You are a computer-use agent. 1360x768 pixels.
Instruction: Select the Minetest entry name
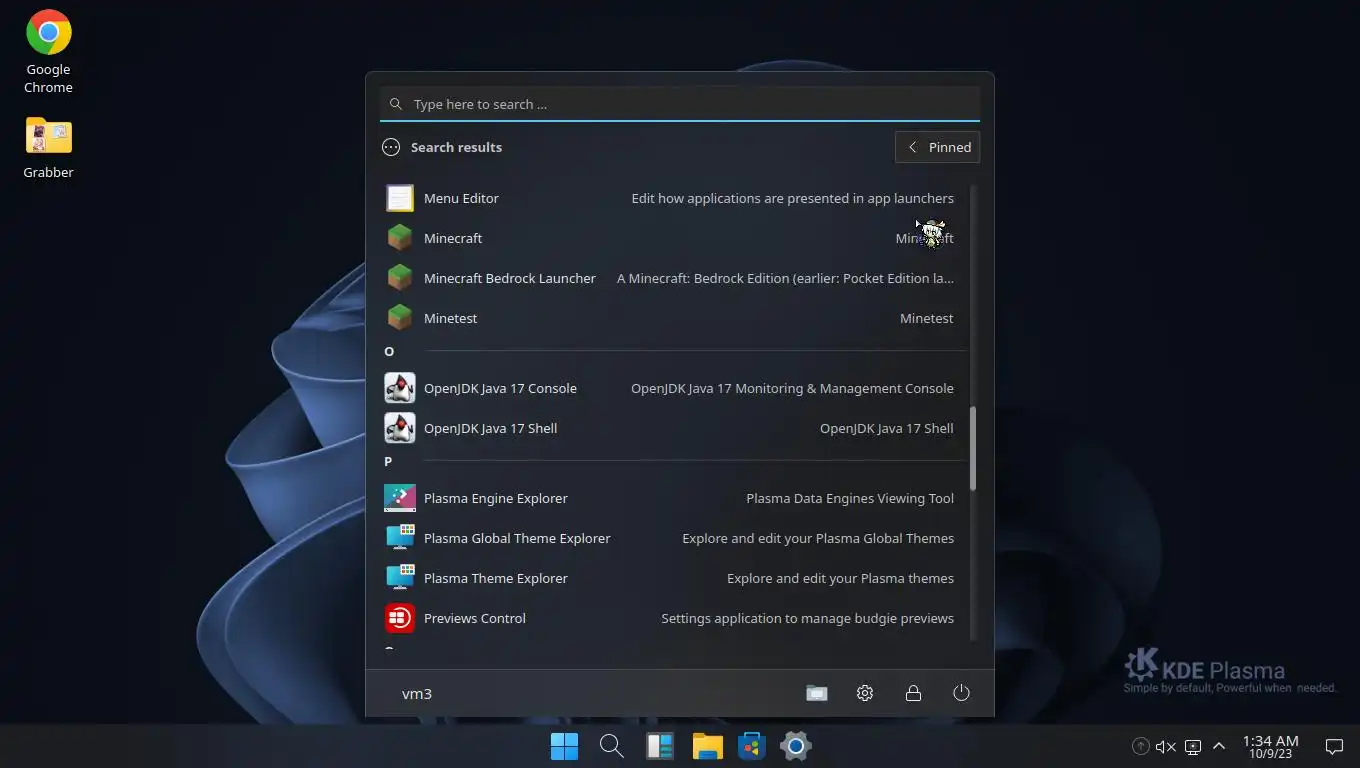click(451, 318)
